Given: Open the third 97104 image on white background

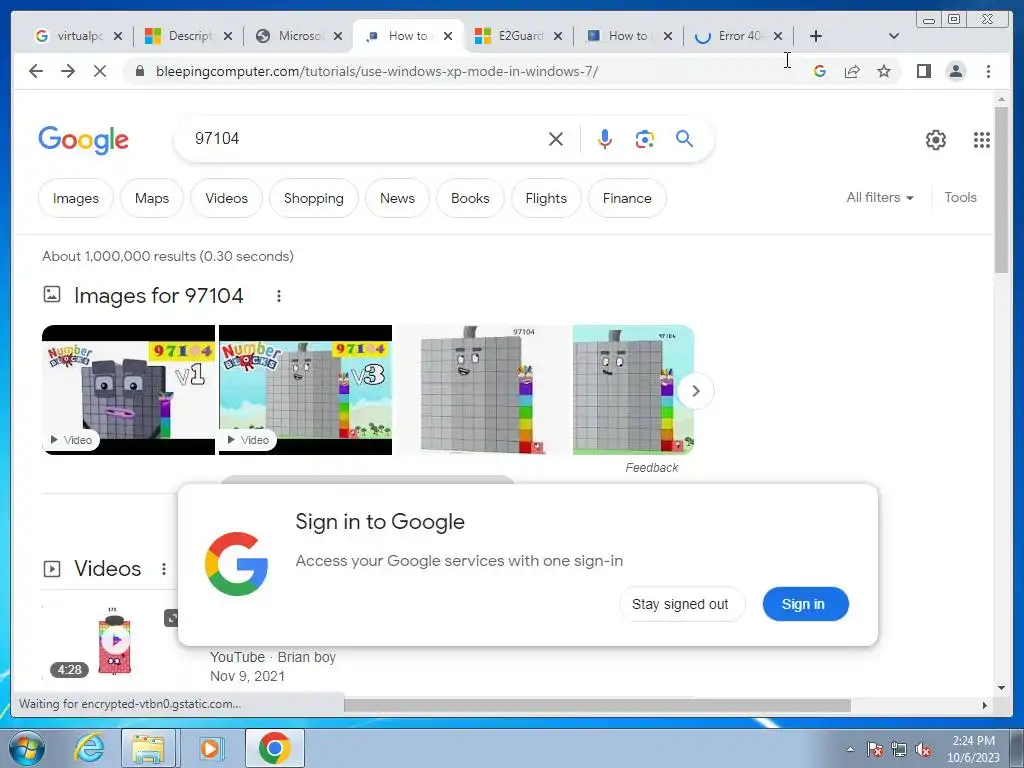Looking at the screenshot, I should [x=483, y=390].
